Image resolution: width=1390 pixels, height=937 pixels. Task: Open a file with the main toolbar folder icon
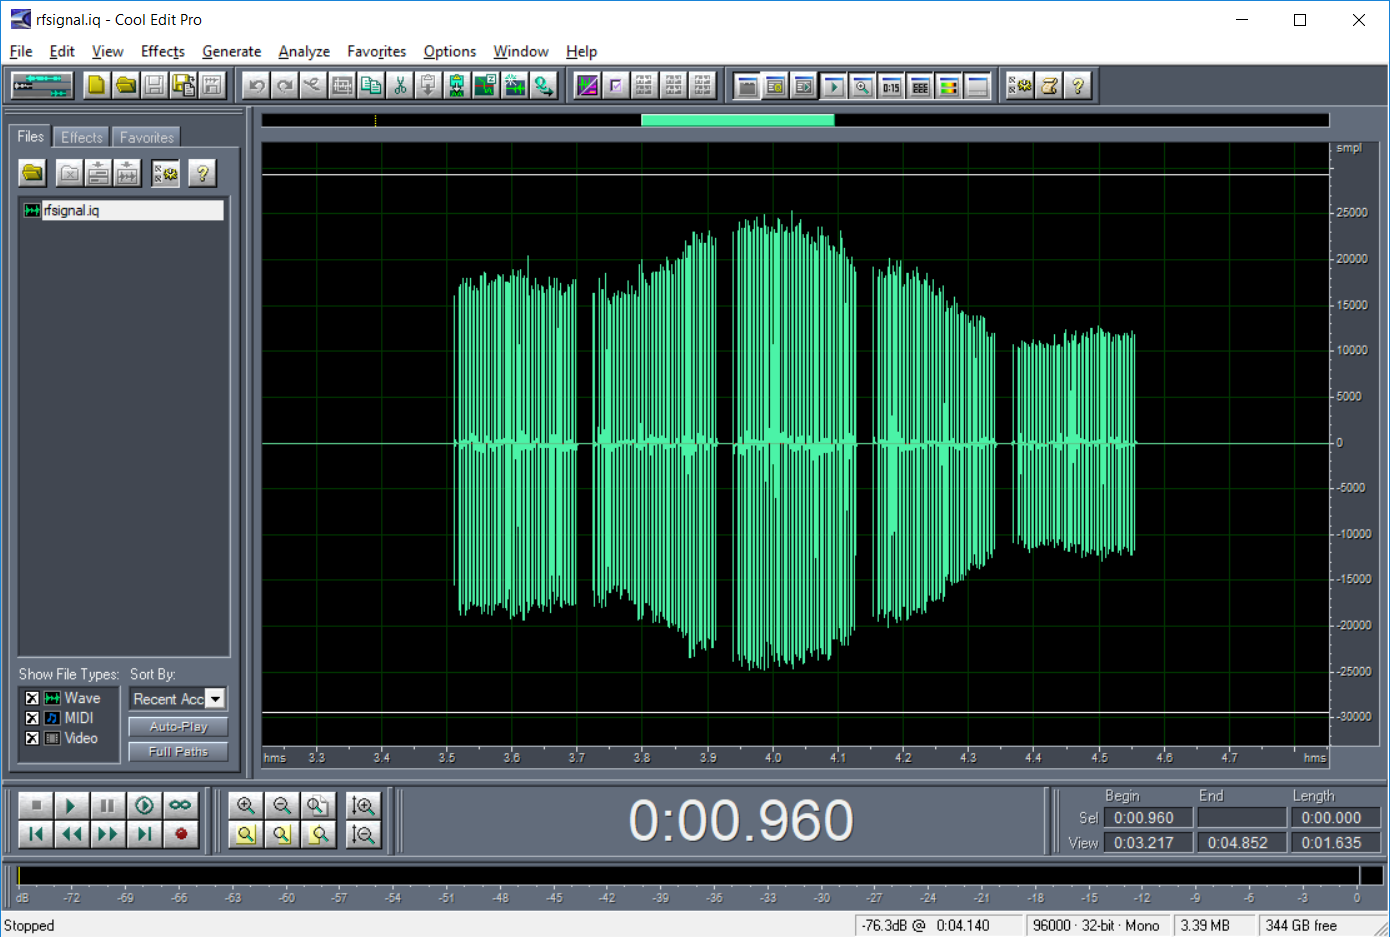[125, 85]
